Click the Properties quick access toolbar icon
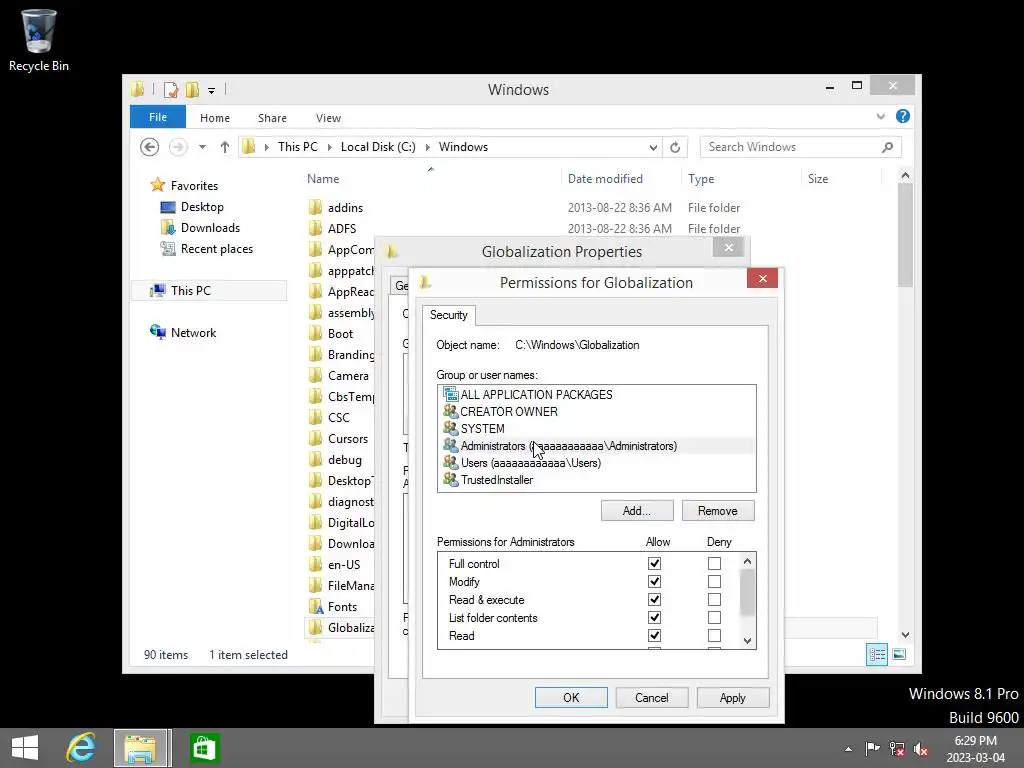Viewport: 1024px width, 768px height. pyautogui.click(x=171, y=89)
